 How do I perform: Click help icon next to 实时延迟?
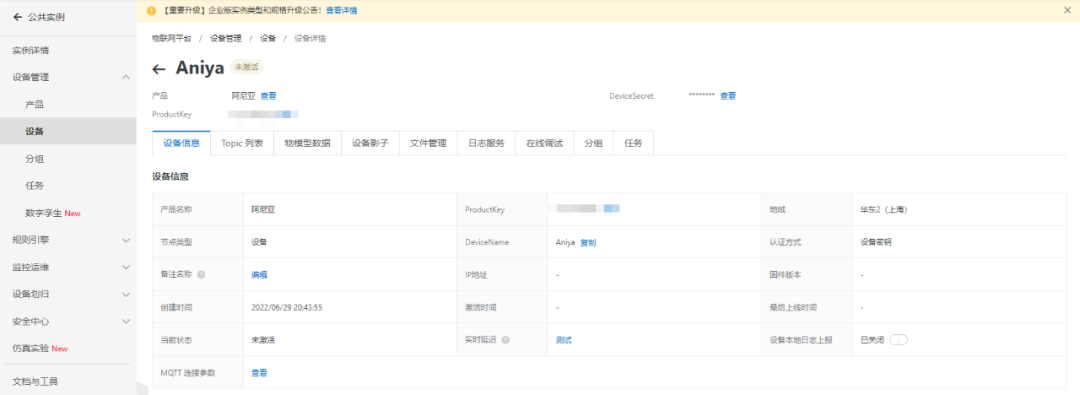click(506, 340)
